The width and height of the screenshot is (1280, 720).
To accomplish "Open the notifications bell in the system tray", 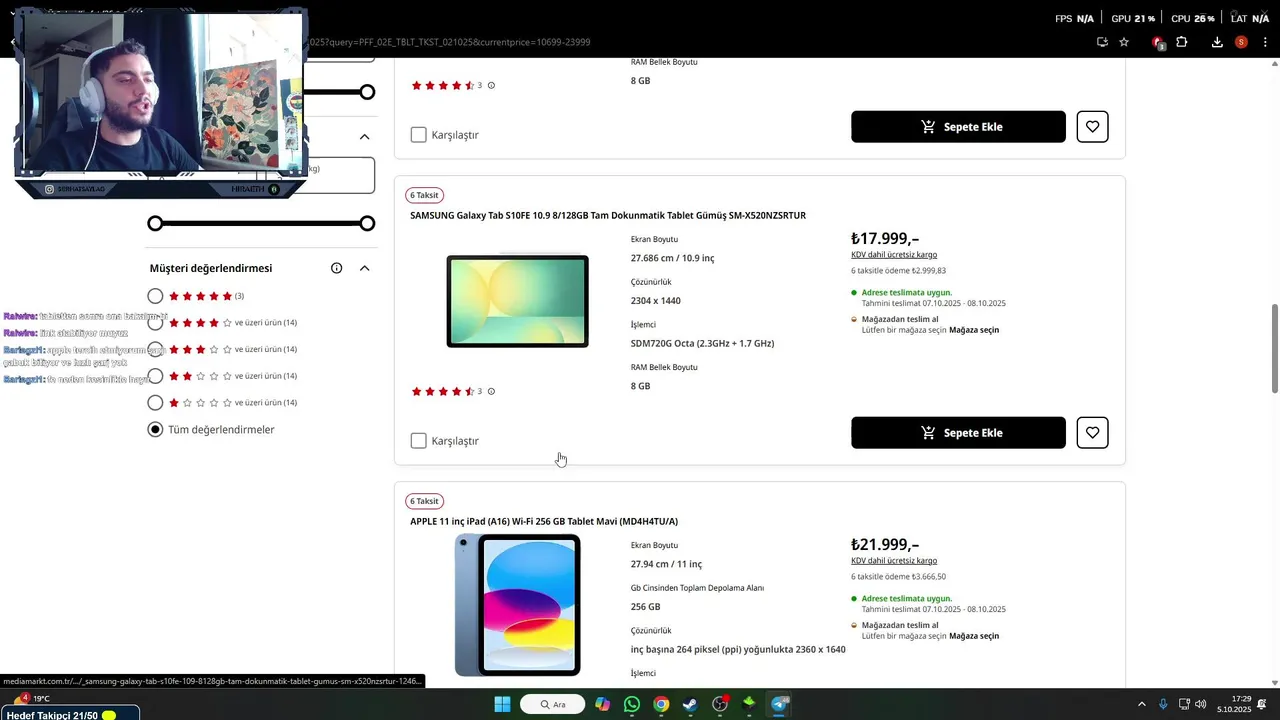I will (x=1262, y=704).
